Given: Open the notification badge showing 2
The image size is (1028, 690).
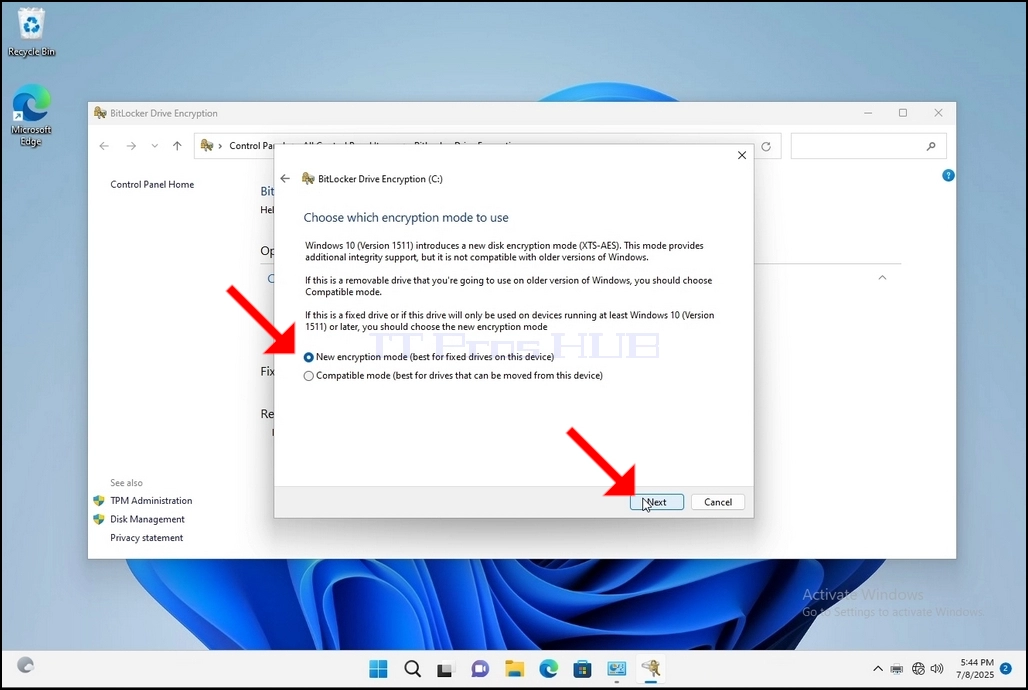Looking at the screenshot, I should 1006,669.
